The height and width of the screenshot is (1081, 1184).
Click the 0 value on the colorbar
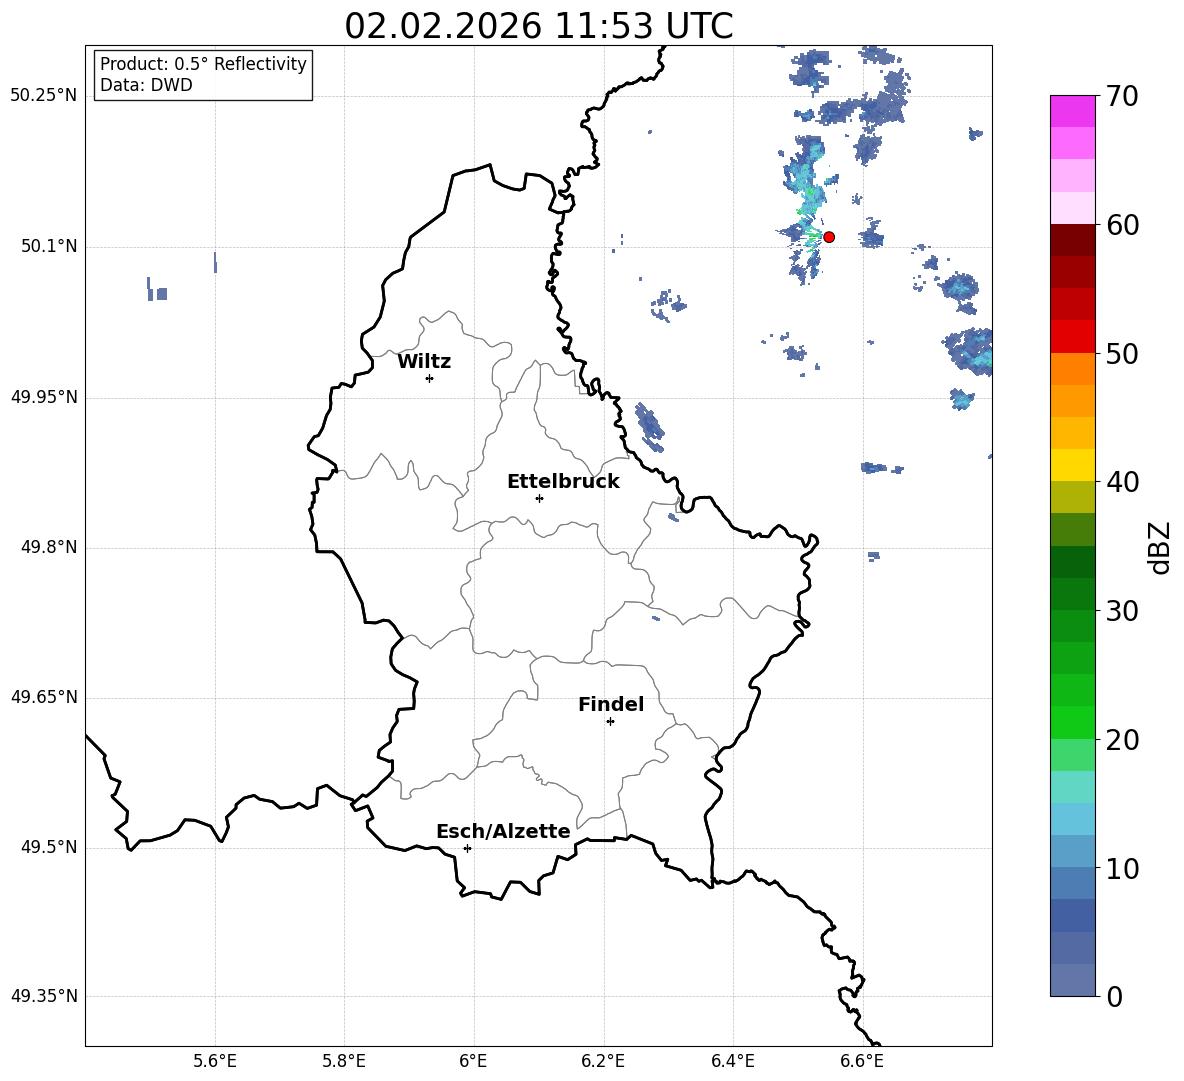point(1114,996)
